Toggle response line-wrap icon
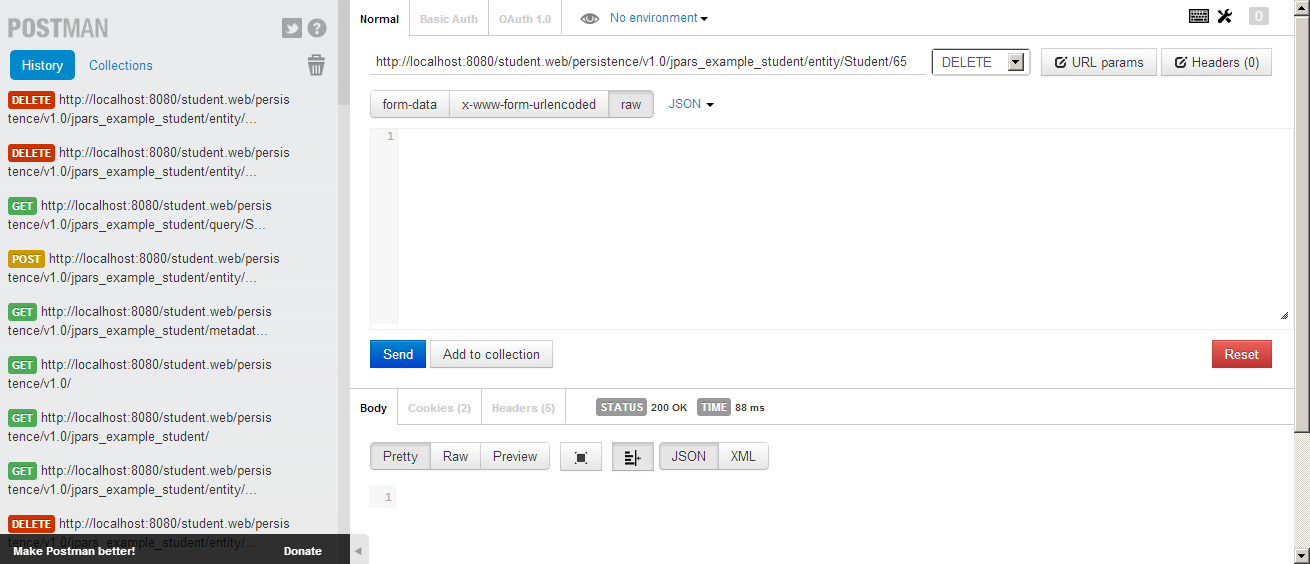This screenshot has width=1310, height=564. click(x=633, y=457)
